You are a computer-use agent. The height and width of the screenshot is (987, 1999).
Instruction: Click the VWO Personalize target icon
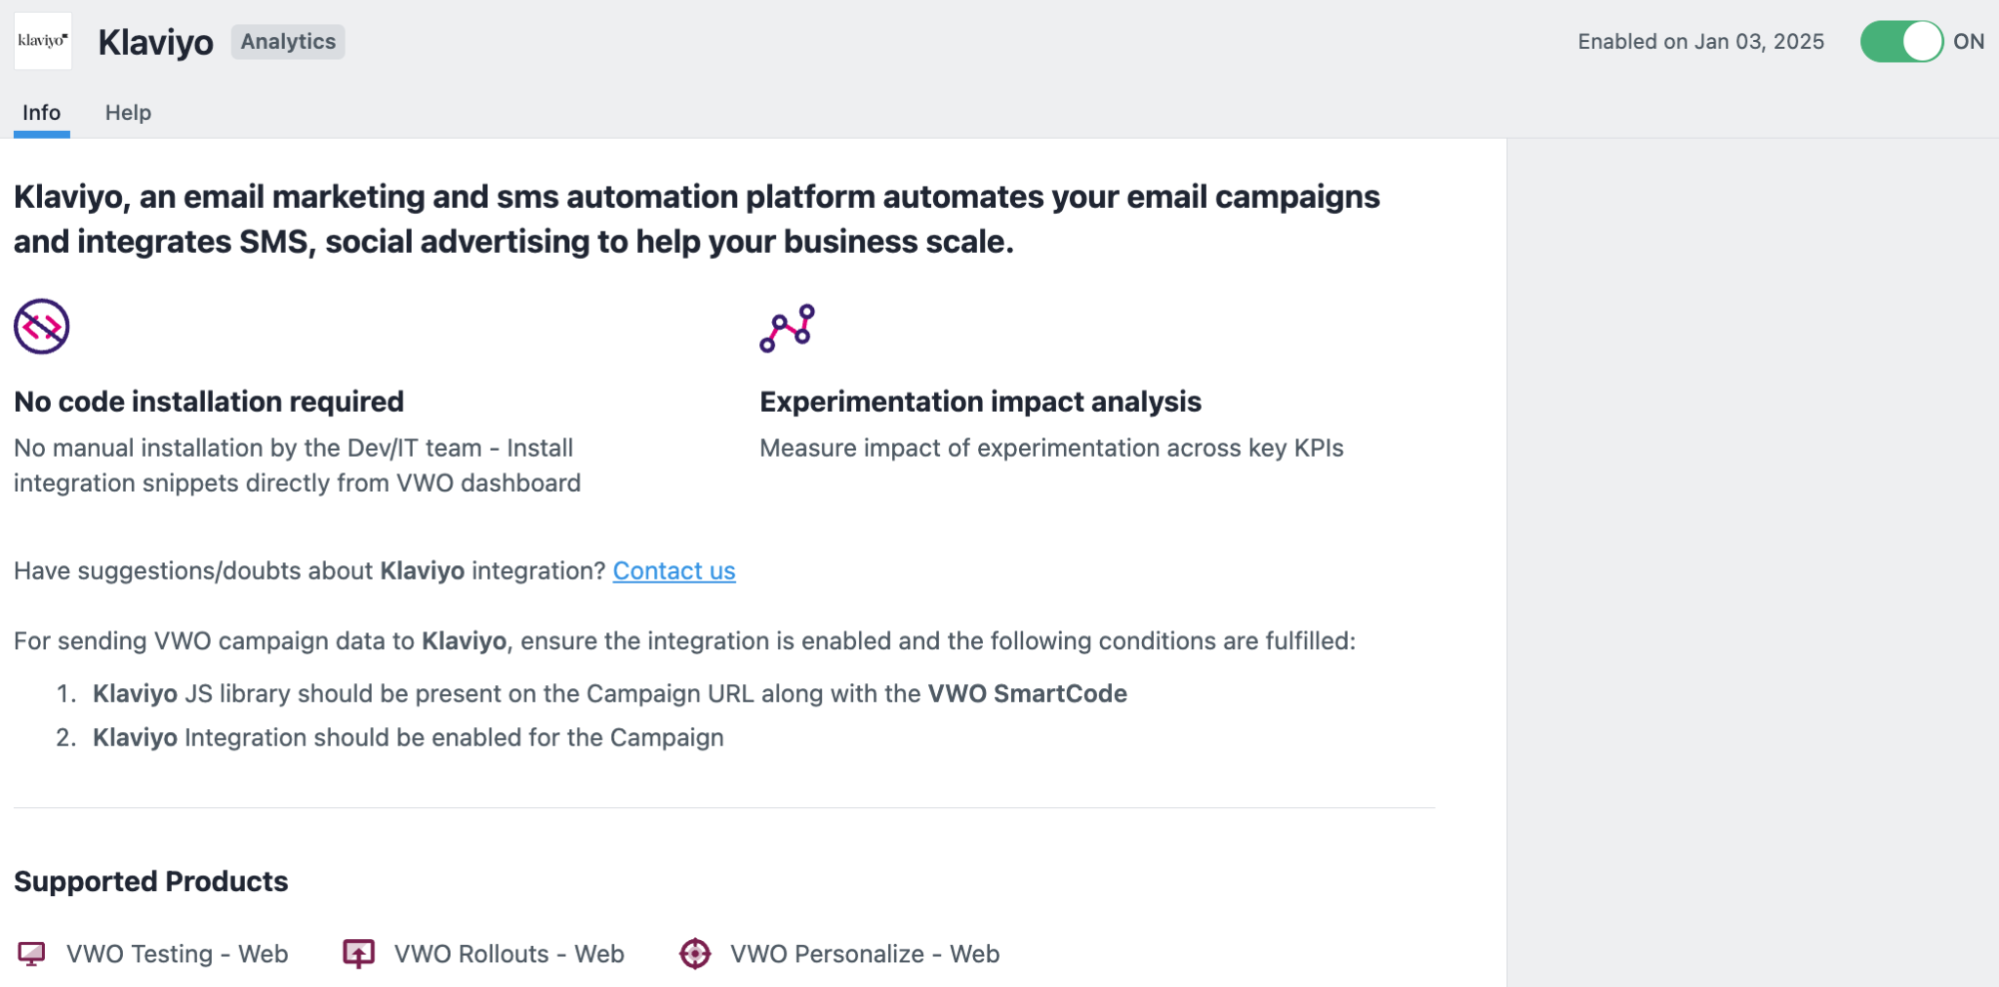point(695,954)
